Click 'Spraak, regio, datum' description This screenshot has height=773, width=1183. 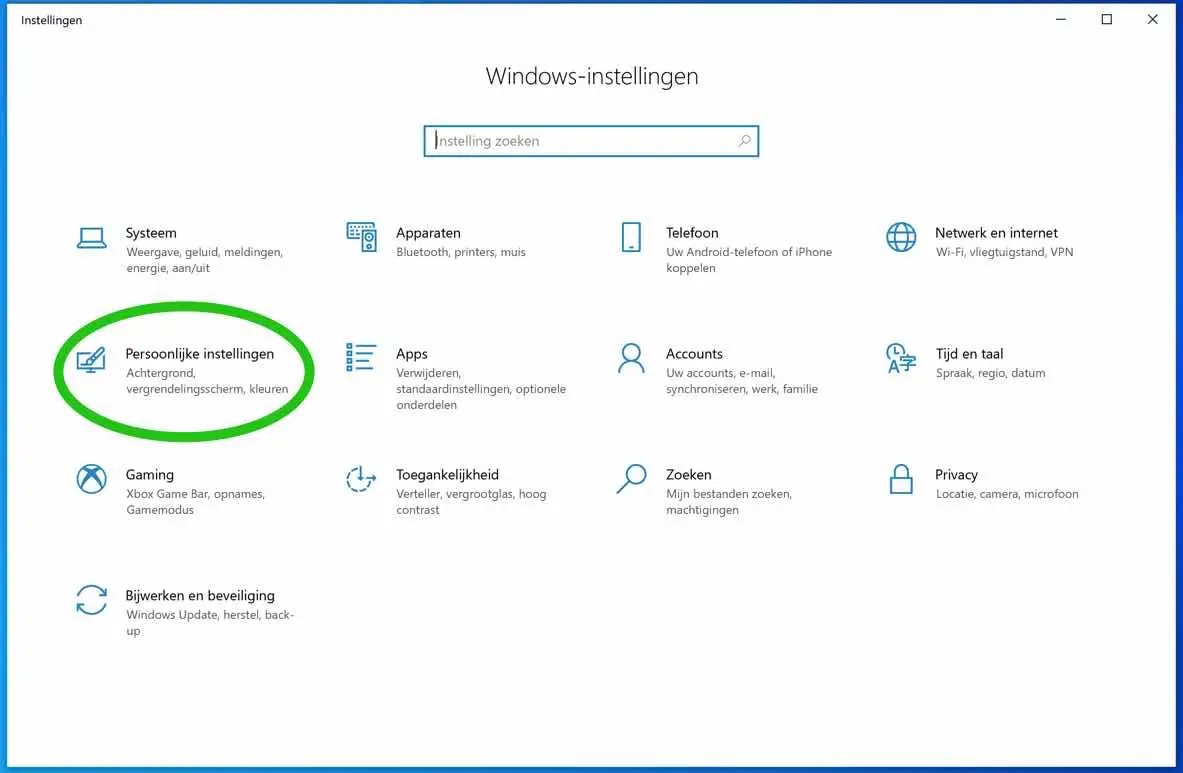pyautogui.click(x=991, y=373)
